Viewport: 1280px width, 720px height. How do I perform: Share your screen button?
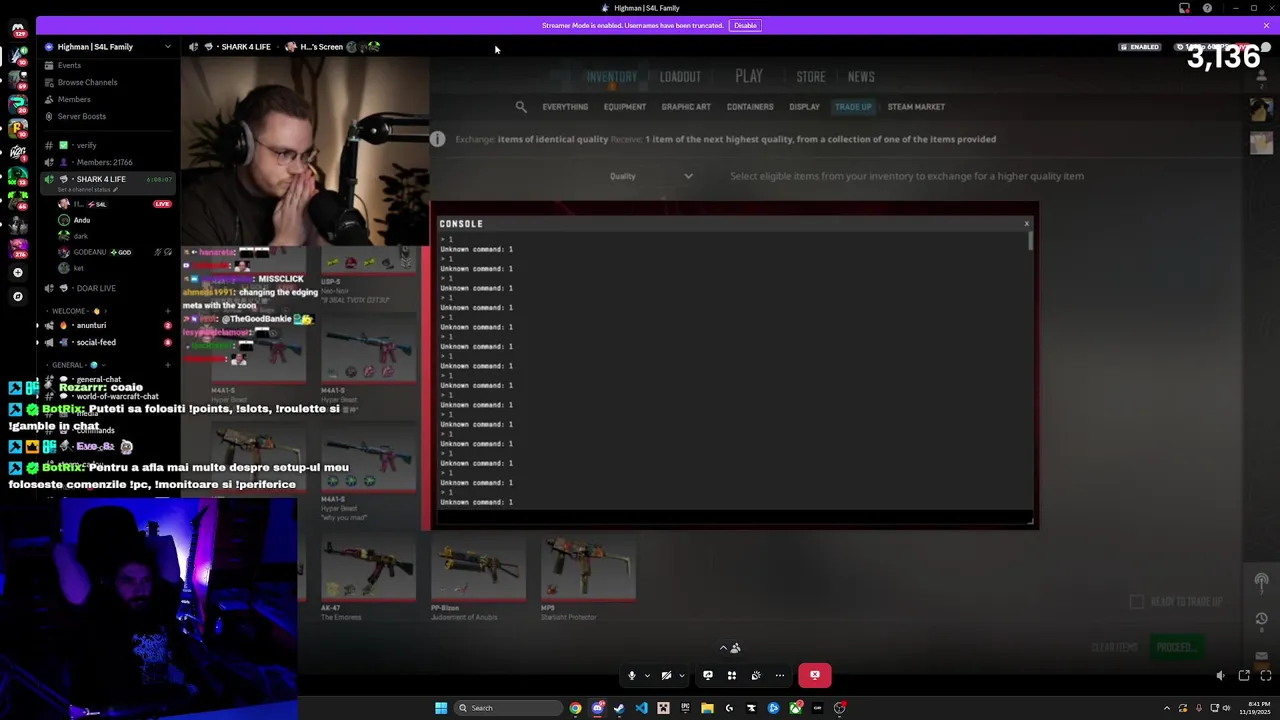click(708, 675)
